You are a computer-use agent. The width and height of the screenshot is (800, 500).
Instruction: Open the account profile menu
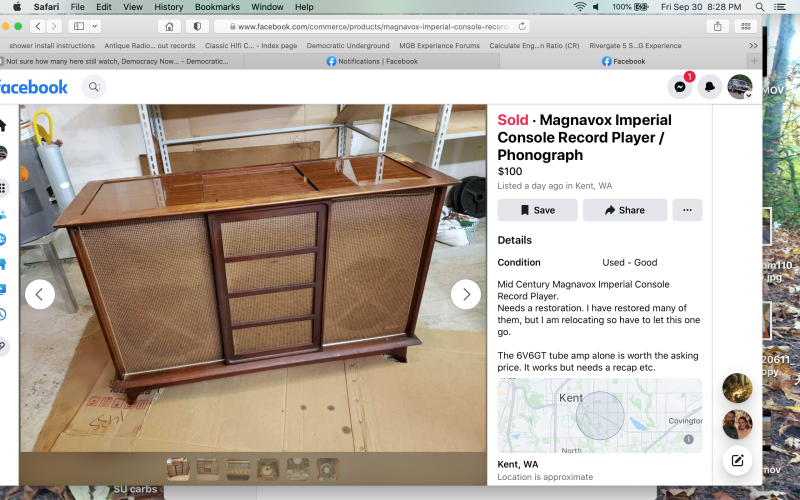739,87
